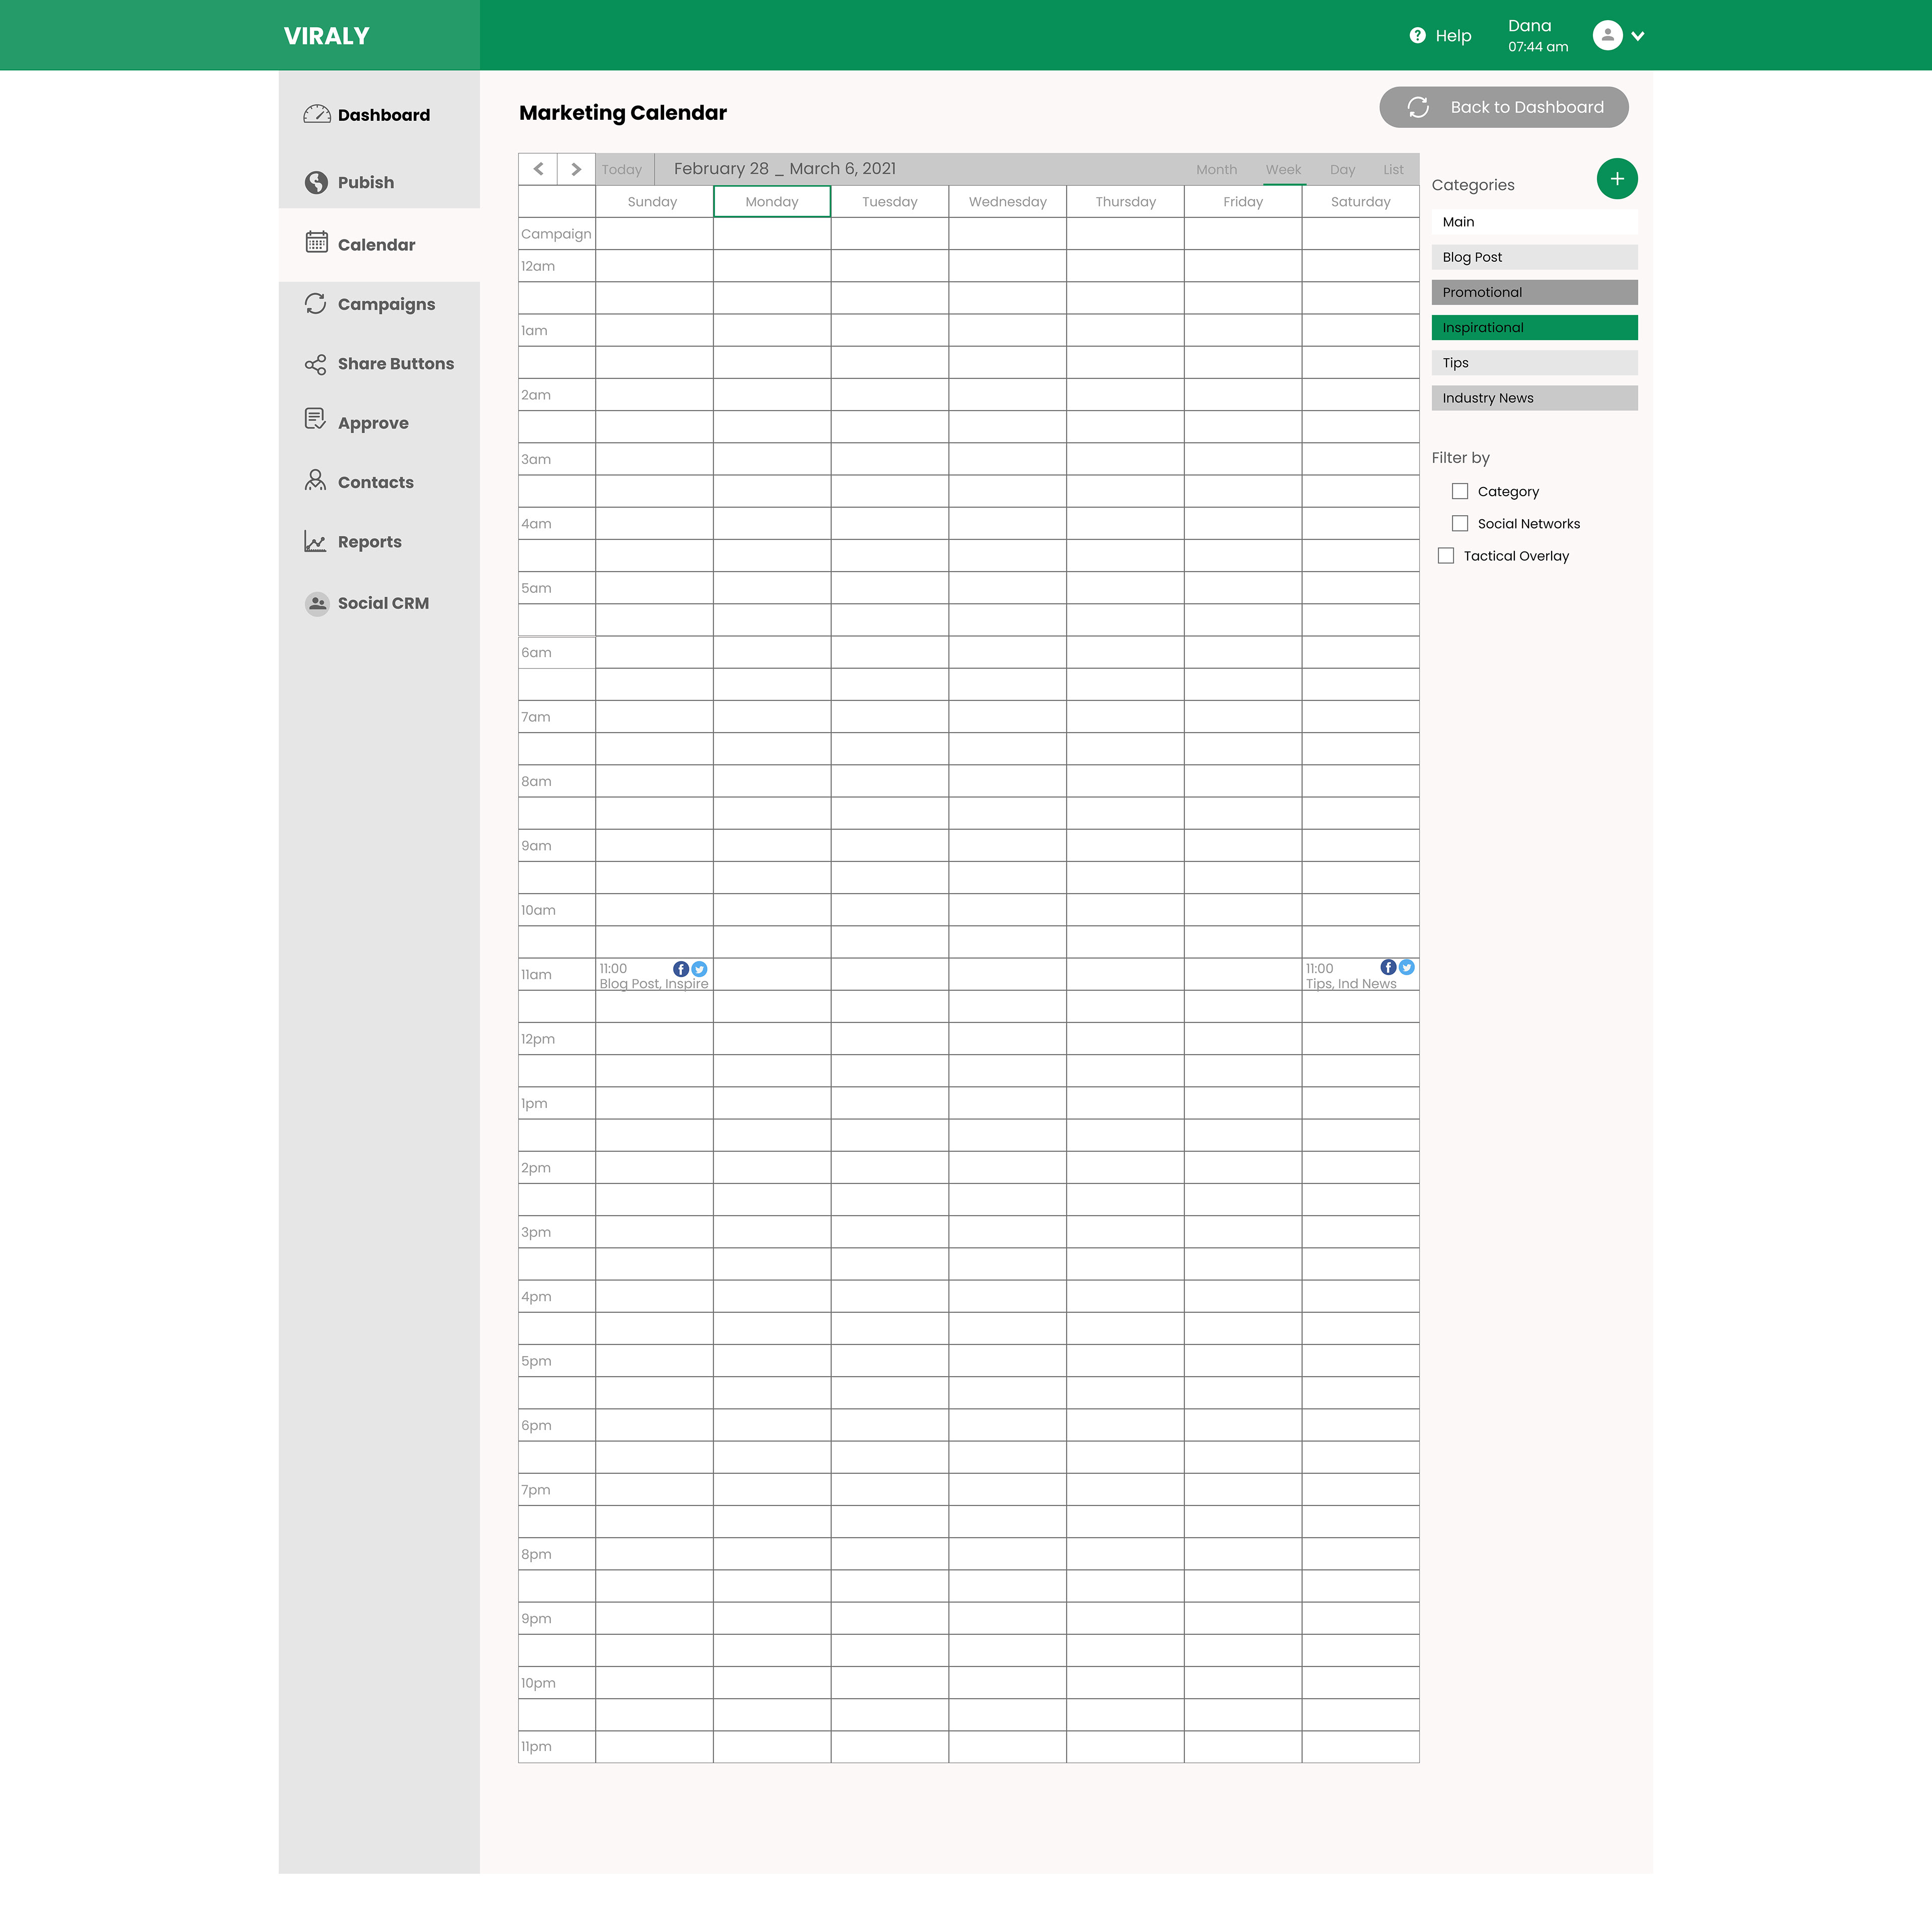Click the Reports chart icon
Screen dimensions: 1932x1907
(x=316, y=541)
